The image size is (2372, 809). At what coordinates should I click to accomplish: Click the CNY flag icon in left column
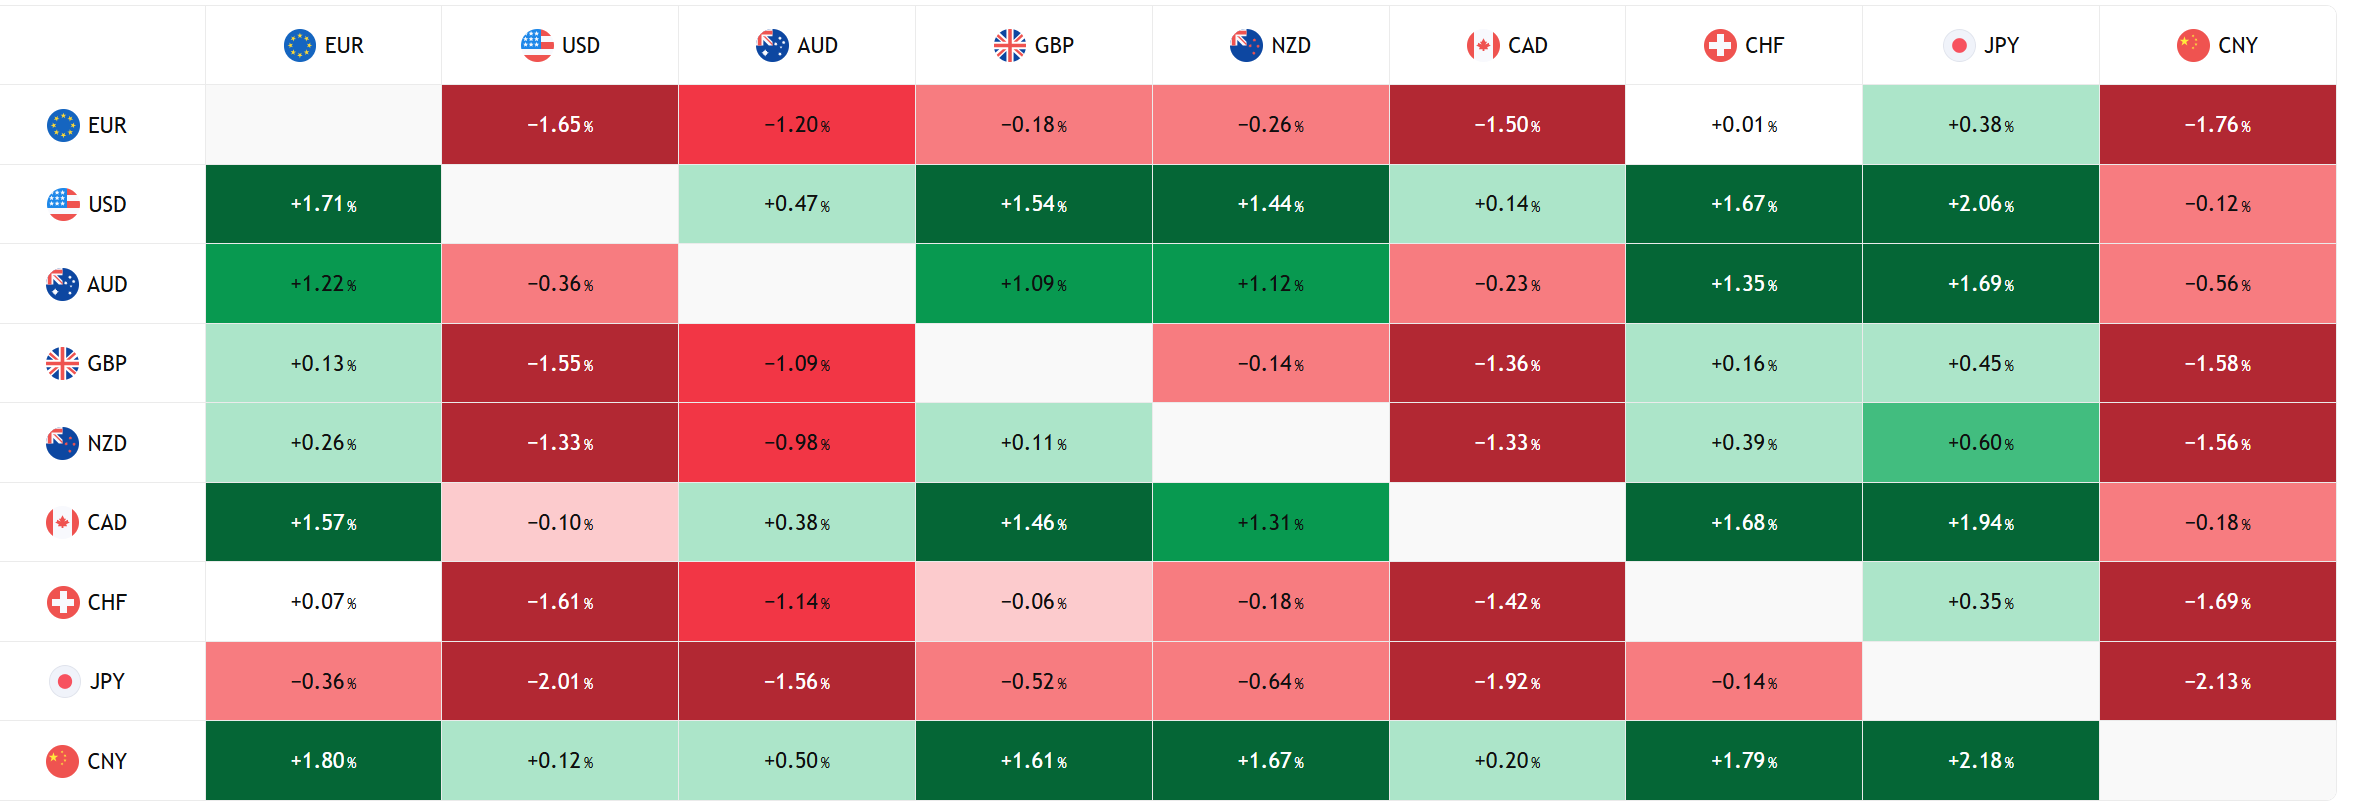coord(62,761)
